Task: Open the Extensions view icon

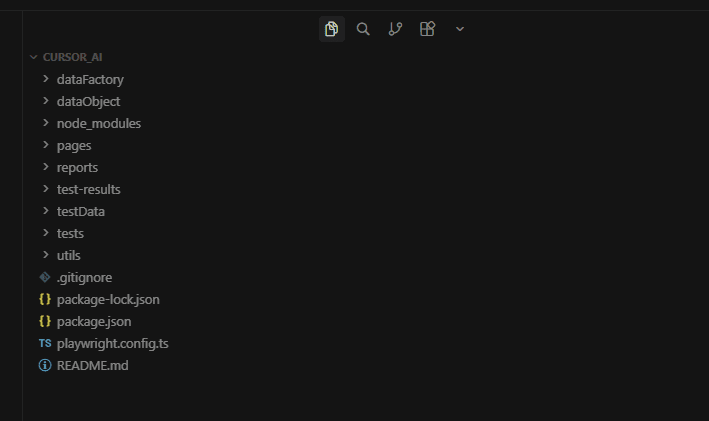Action: 427,29
